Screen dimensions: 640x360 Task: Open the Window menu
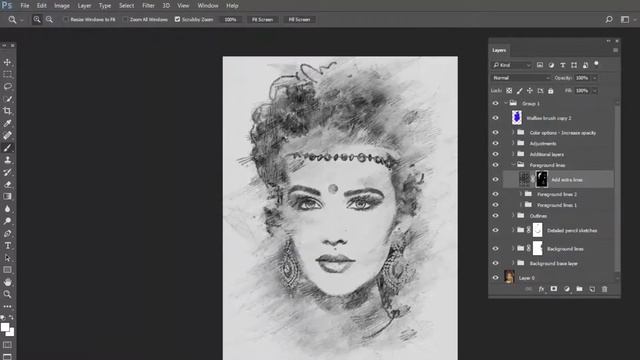208,6
